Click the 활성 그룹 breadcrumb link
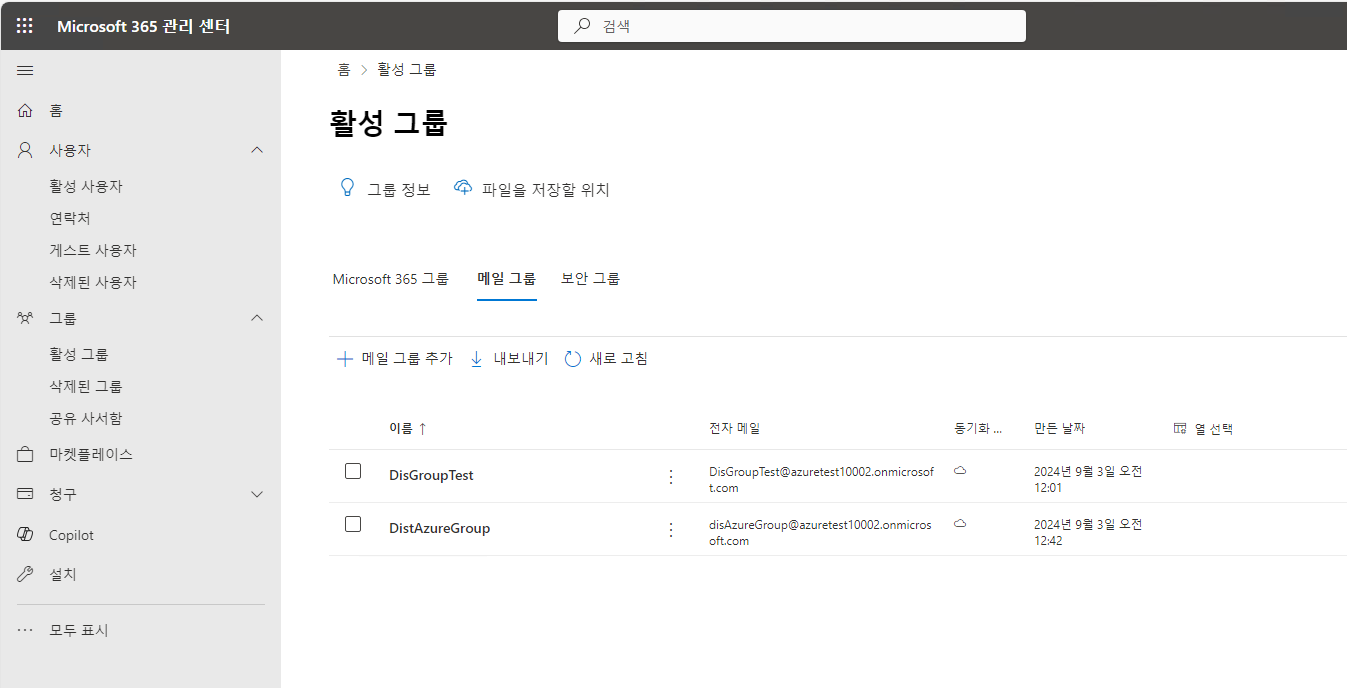1347x688 pixels. (407, 69)
